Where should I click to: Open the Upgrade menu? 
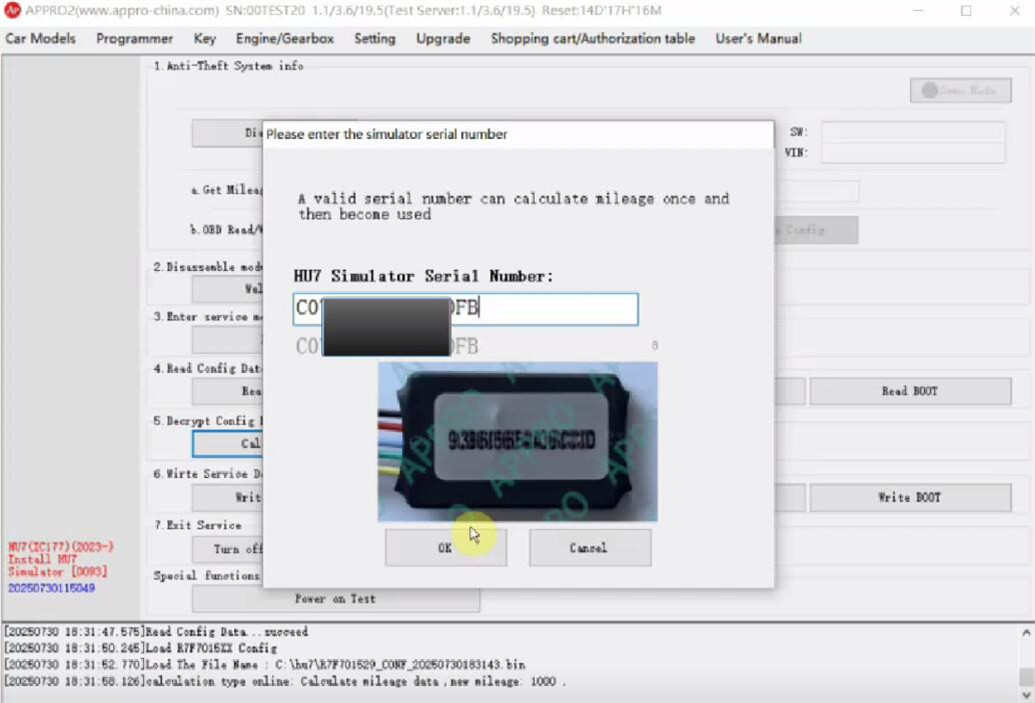click(x=443, y=38)
